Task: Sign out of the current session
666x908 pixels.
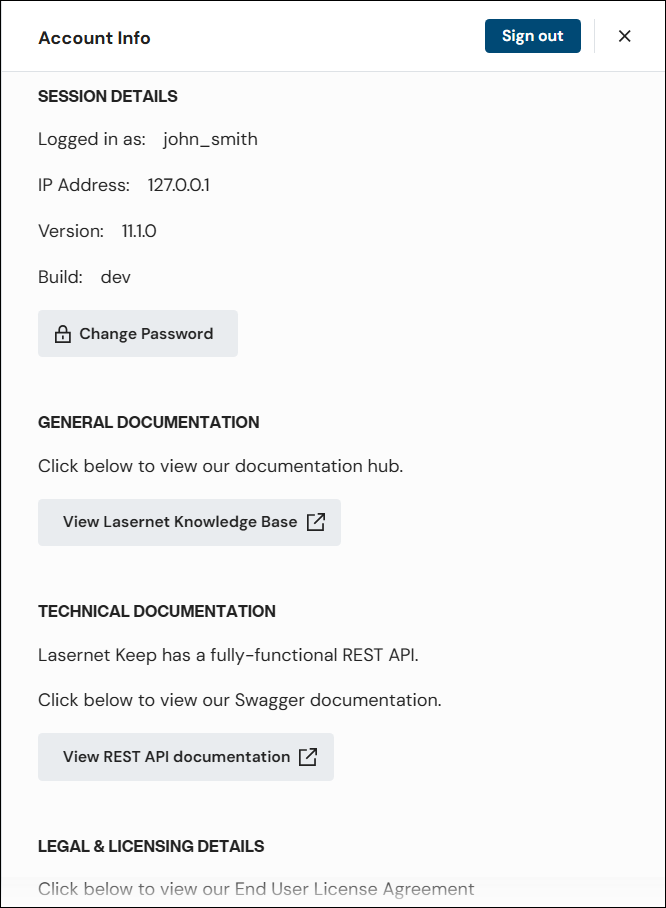Action: [x=532, y=35]
